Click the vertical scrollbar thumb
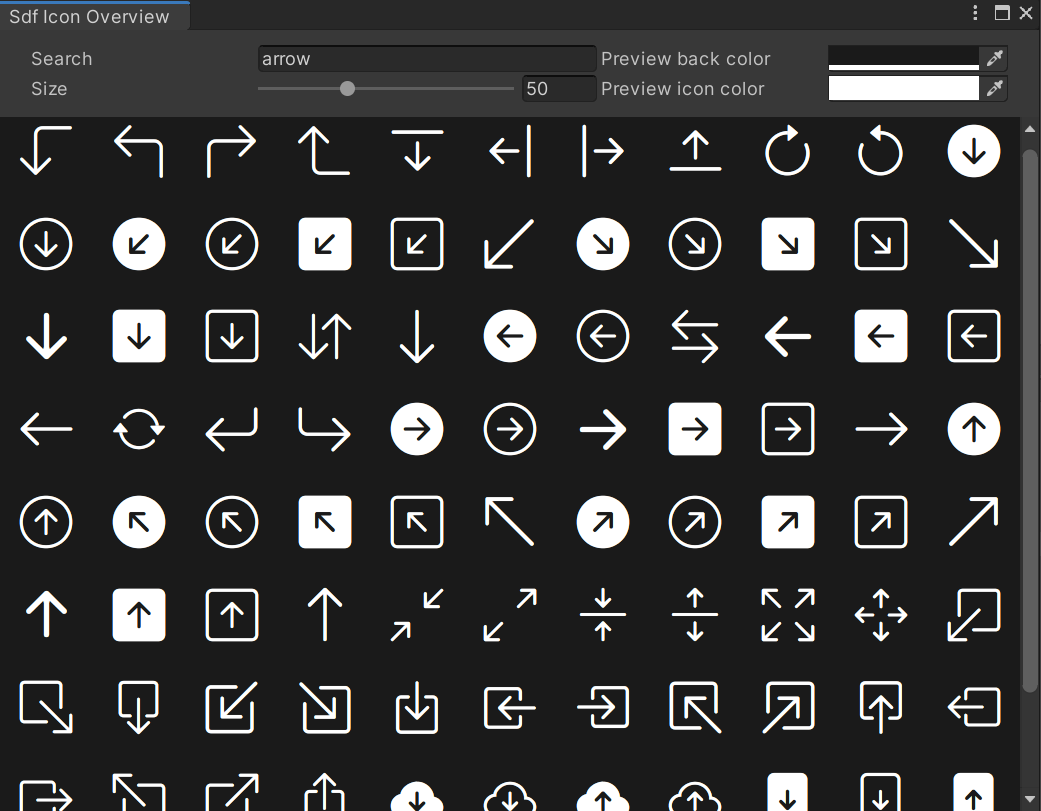The image size is (1041, 811). click(x=1030, y=421)
